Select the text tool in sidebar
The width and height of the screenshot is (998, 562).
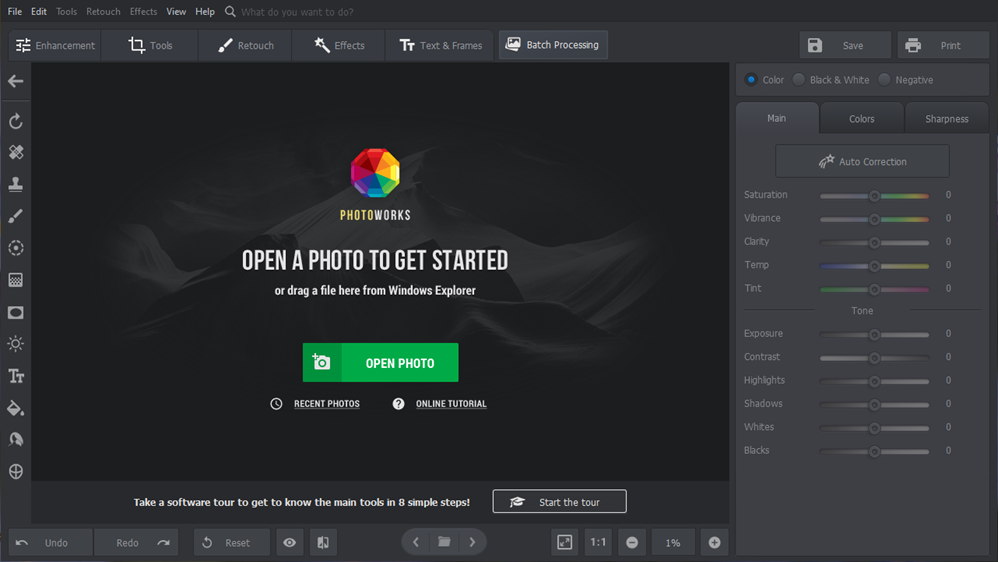(16, 376)
